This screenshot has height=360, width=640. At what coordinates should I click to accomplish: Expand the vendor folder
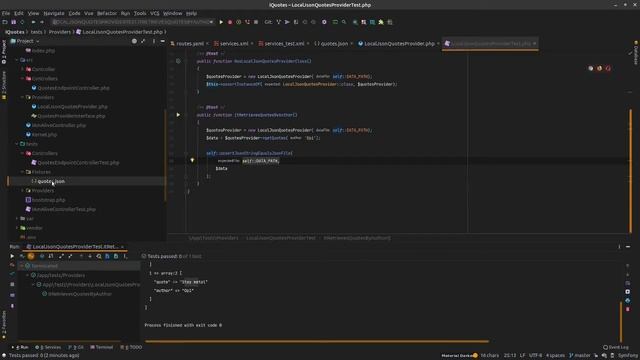click(x=17, y=228)
